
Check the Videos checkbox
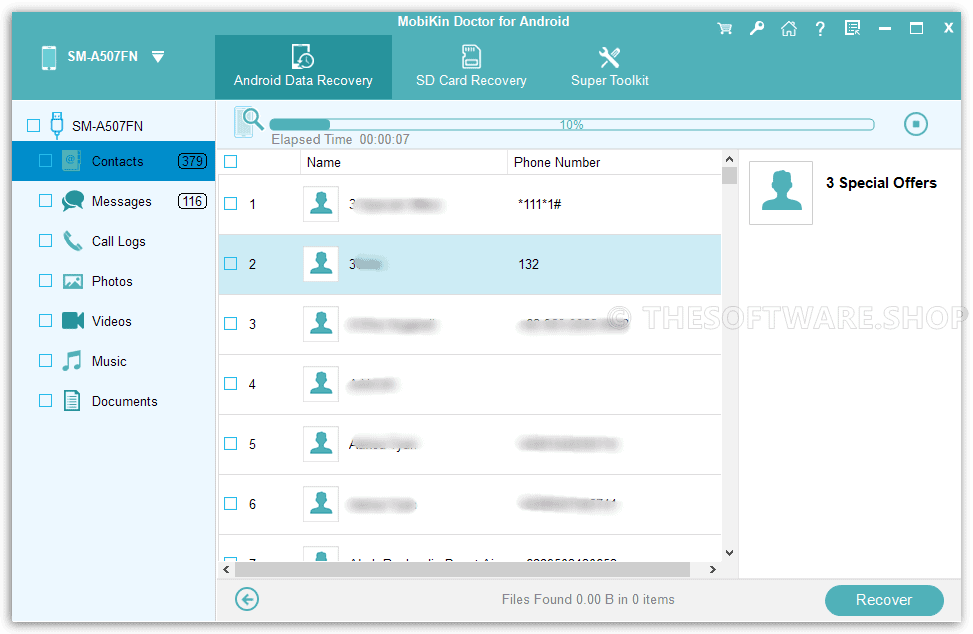tap(45, 320)
